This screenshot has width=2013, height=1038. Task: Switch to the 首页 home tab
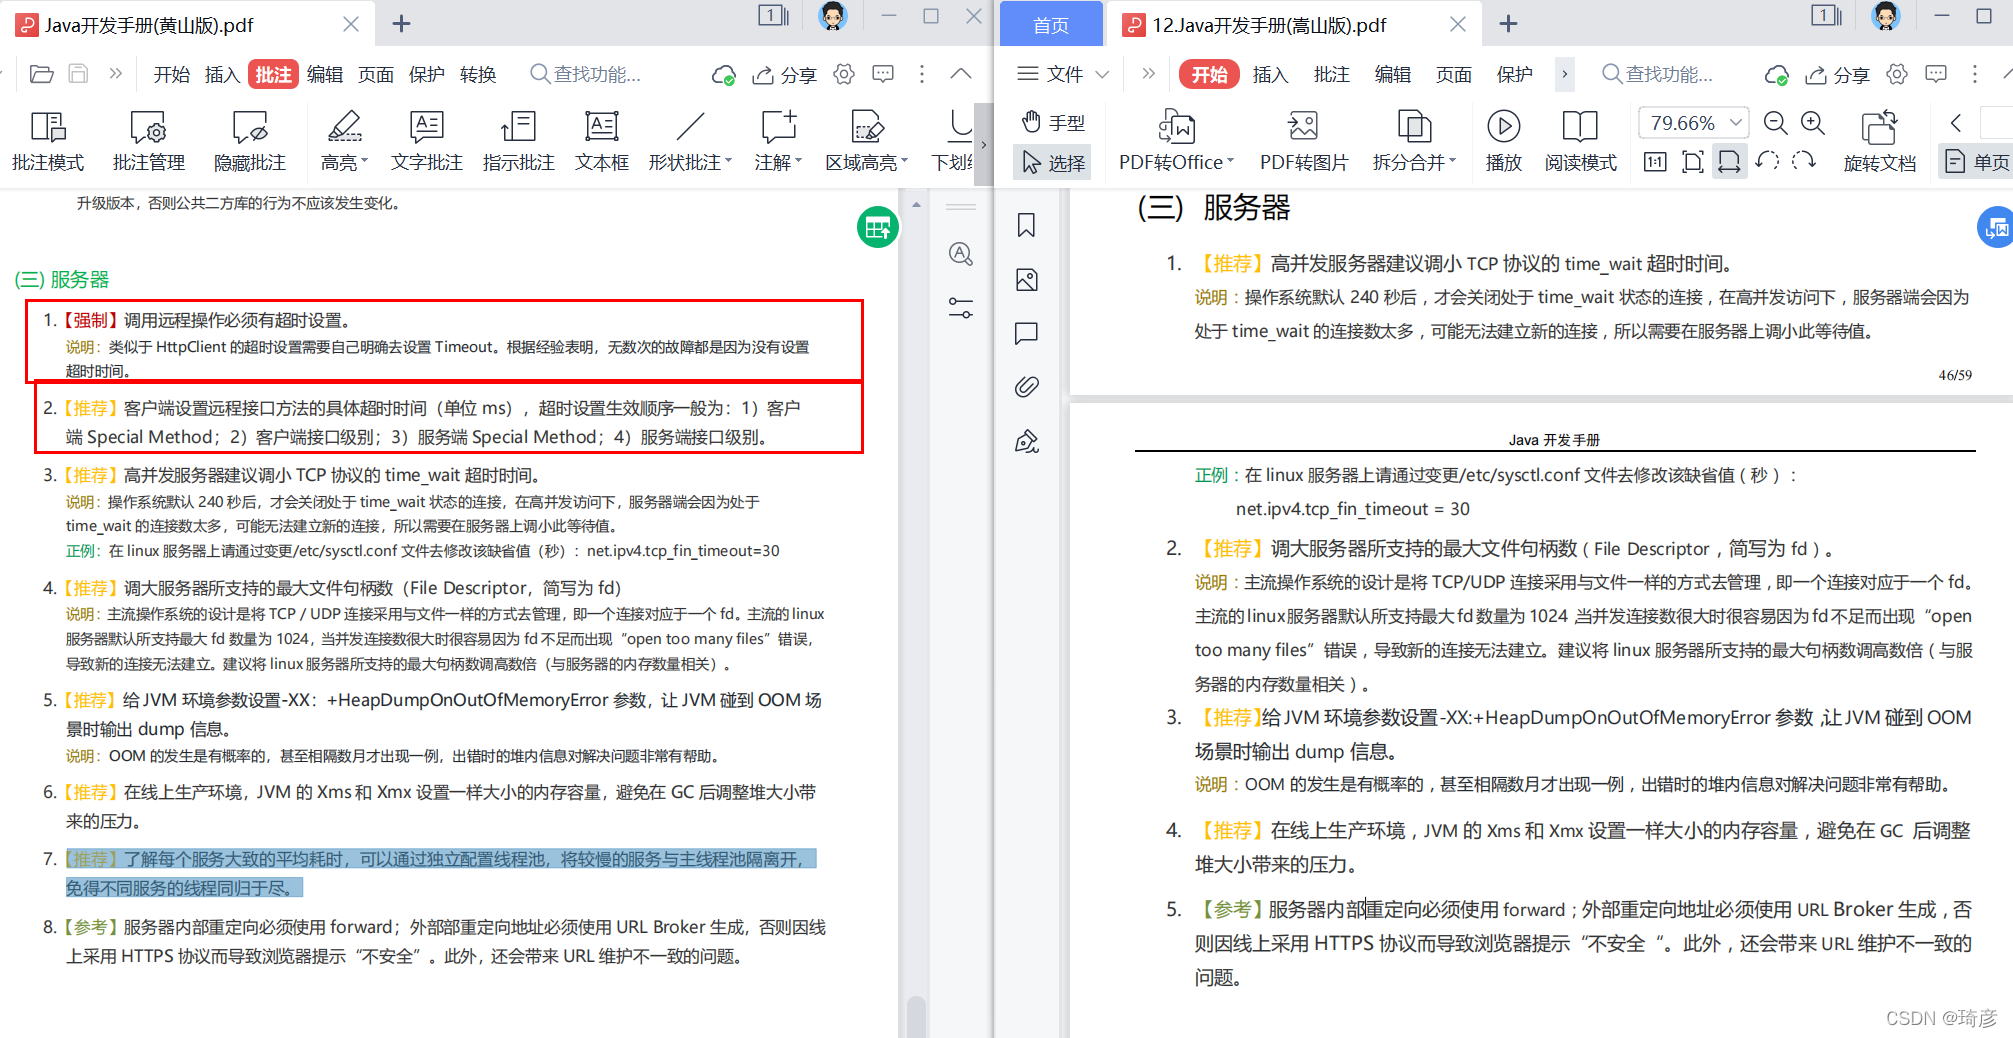click(1051, 25)
